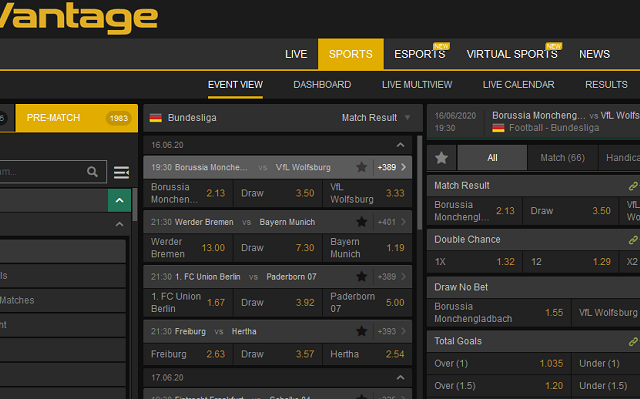This screenshot has width=640, height=399.
Task: Switch to the ESPORTS tab
Action: 420,54
